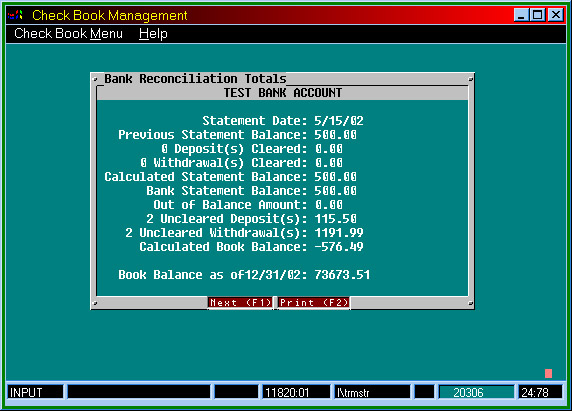Maximize the Check Book Management window
572x411 pixels.
[x=538, y=15]
